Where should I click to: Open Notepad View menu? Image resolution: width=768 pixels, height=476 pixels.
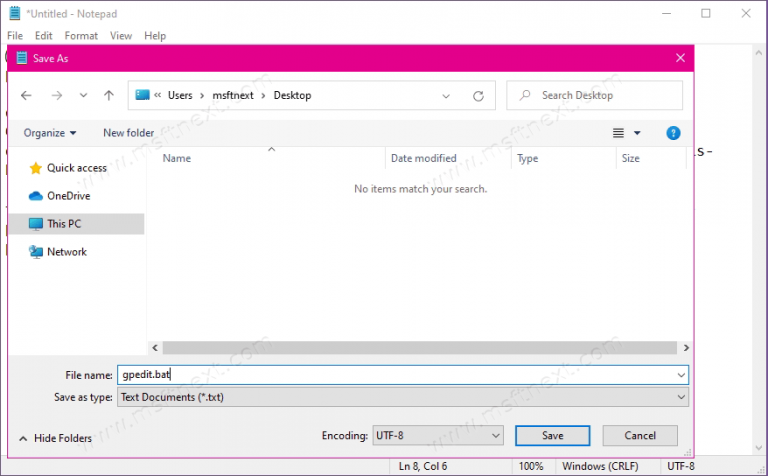coord(120,36)
